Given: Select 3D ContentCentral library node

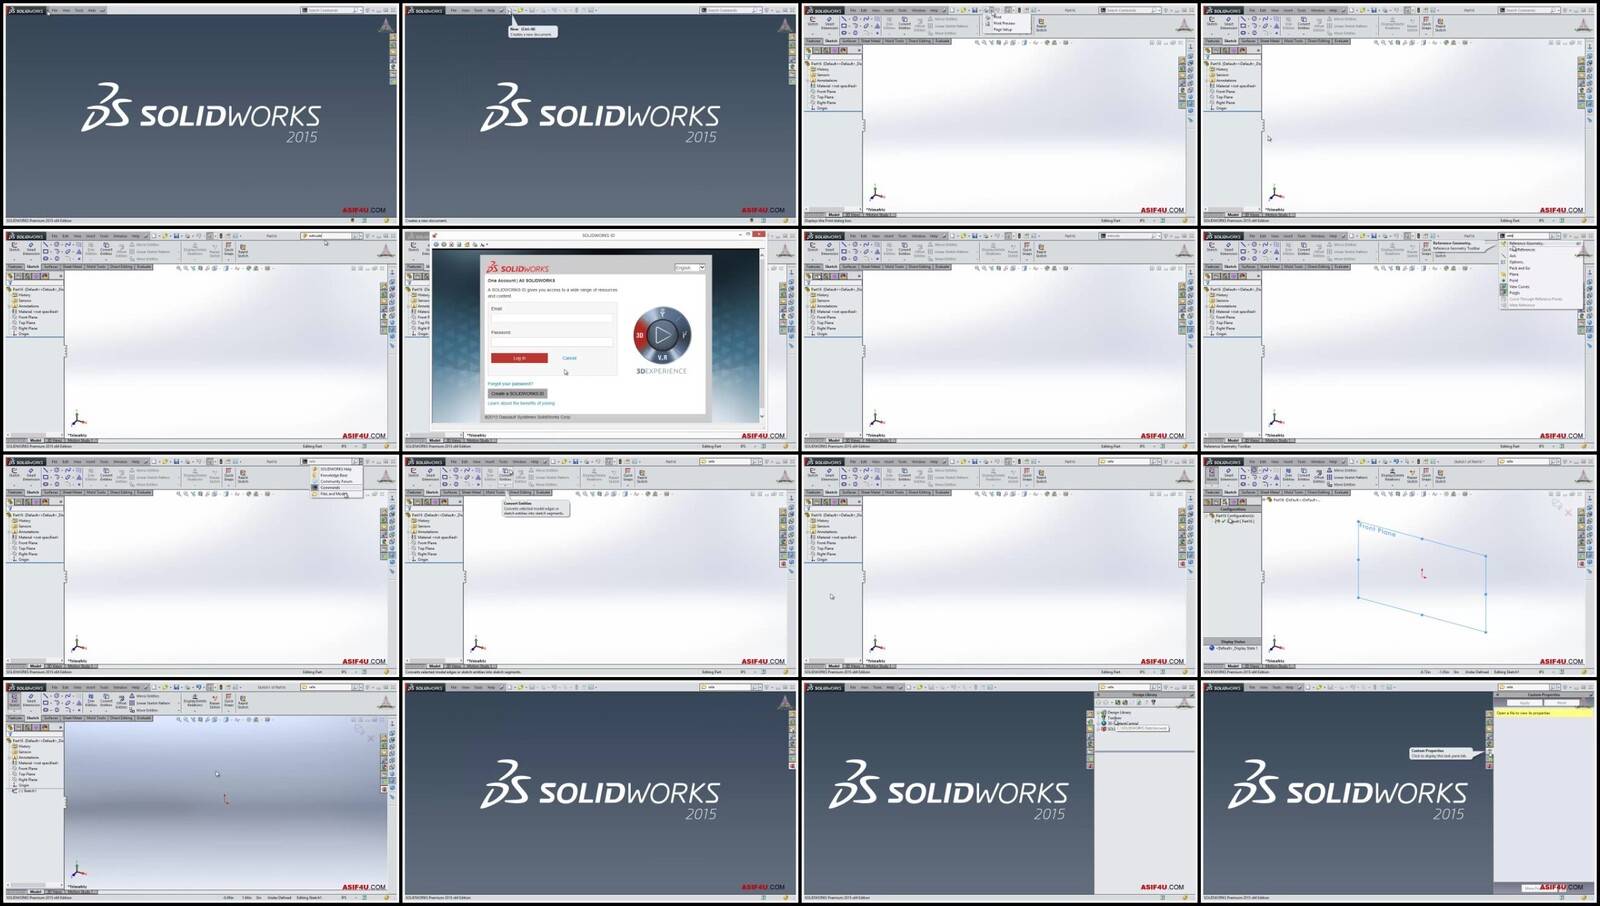Looking at the screenshot, I should point(1123,723).
